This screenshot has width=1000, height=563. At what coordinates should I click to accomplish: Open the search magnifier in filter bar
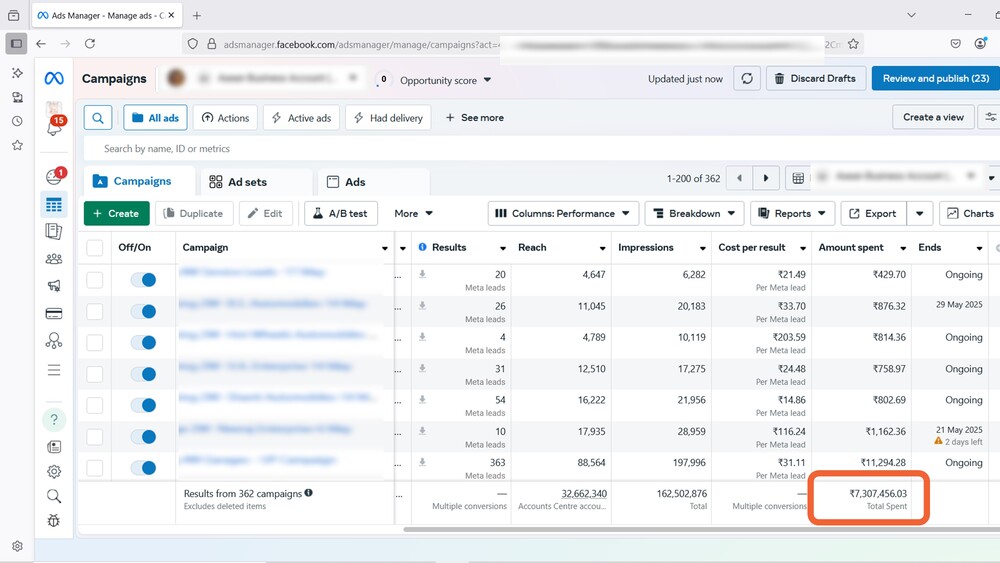[98, 118]
